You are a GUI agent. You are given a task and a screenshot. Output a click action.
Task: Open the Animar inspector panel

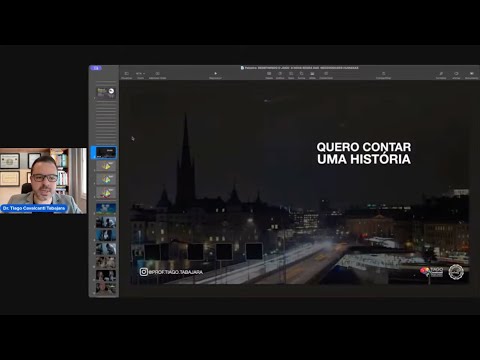tap(456, 75)
